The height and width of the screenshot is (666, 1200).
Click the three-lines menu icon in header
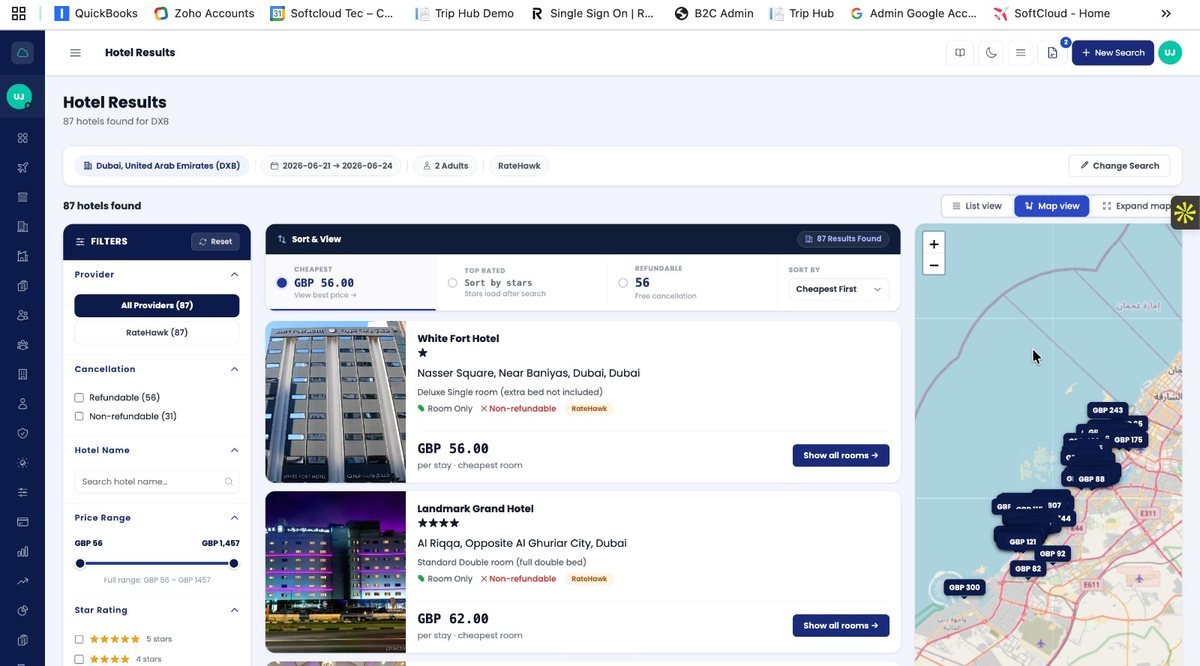coord(1021,53)
